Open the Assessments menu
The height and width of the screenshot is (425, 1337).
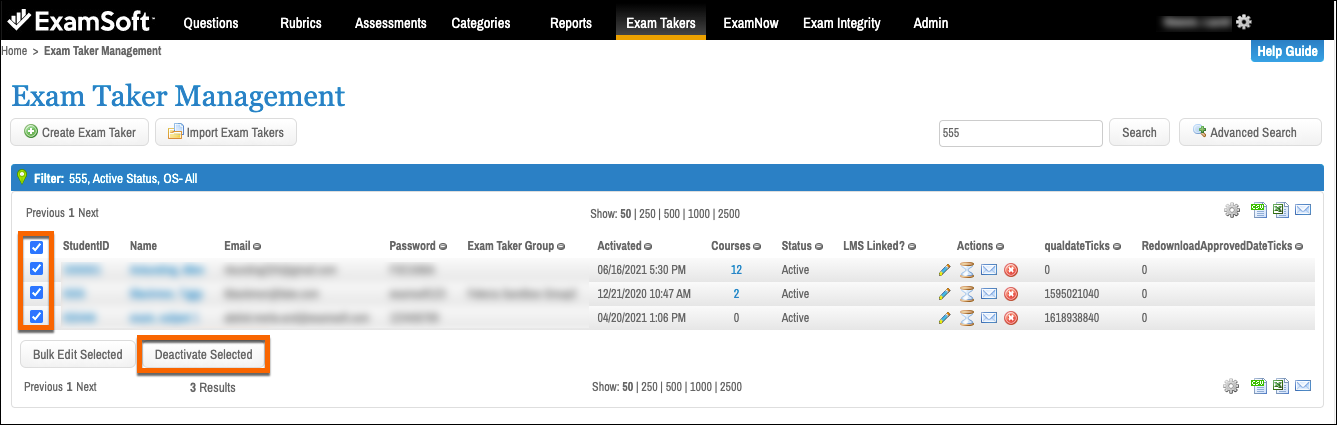pos(391,23)
